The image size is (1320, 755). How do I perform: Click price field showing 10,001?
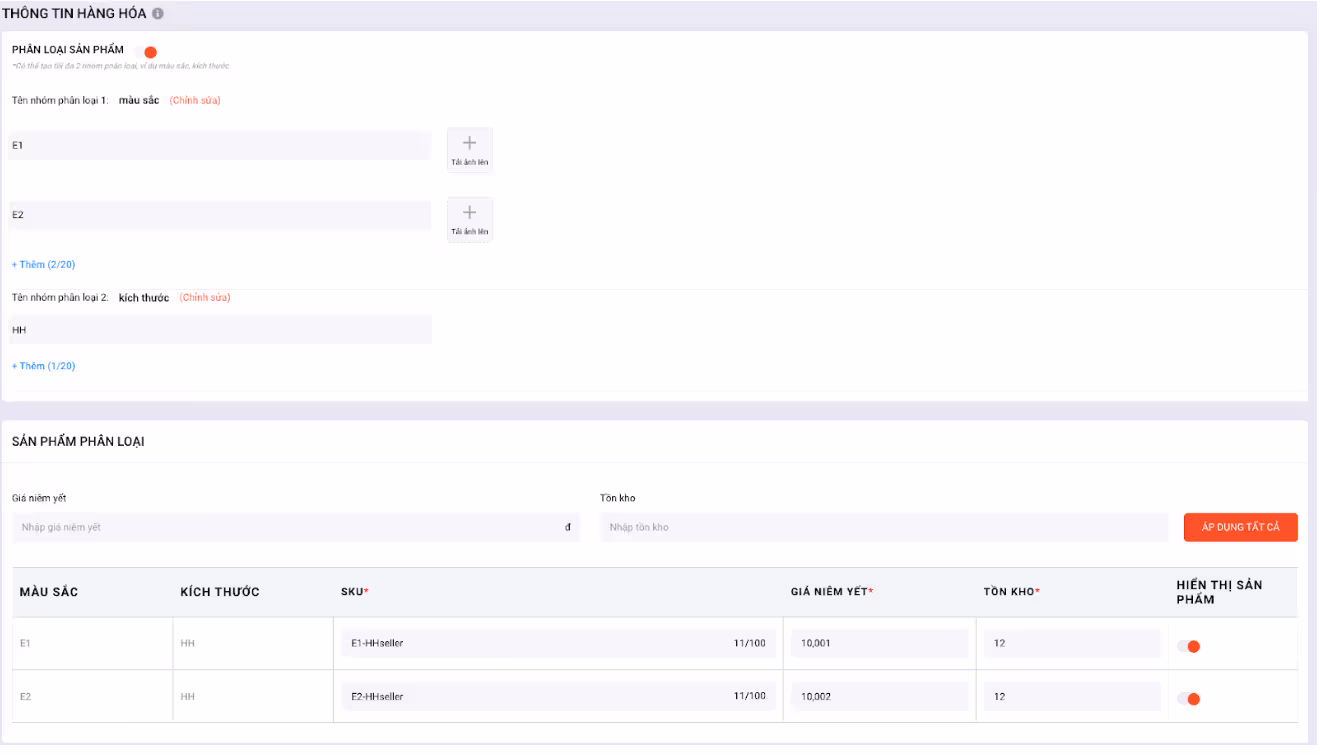(880, 643)
